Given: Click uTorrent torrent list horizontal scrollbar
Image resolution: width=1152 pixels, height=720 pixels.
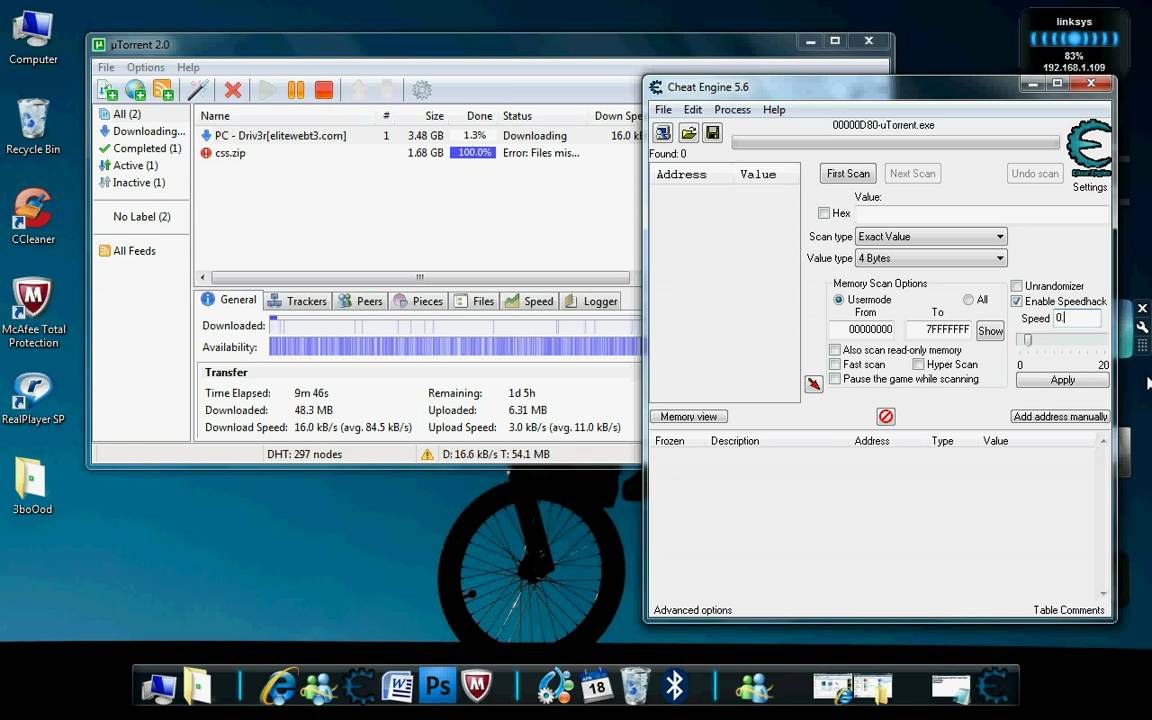Looking at the screenshot, I should coord(420,278).
